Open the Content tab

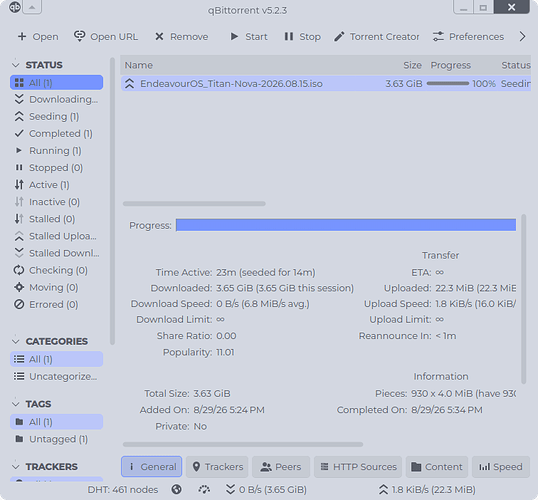point(437,467)
